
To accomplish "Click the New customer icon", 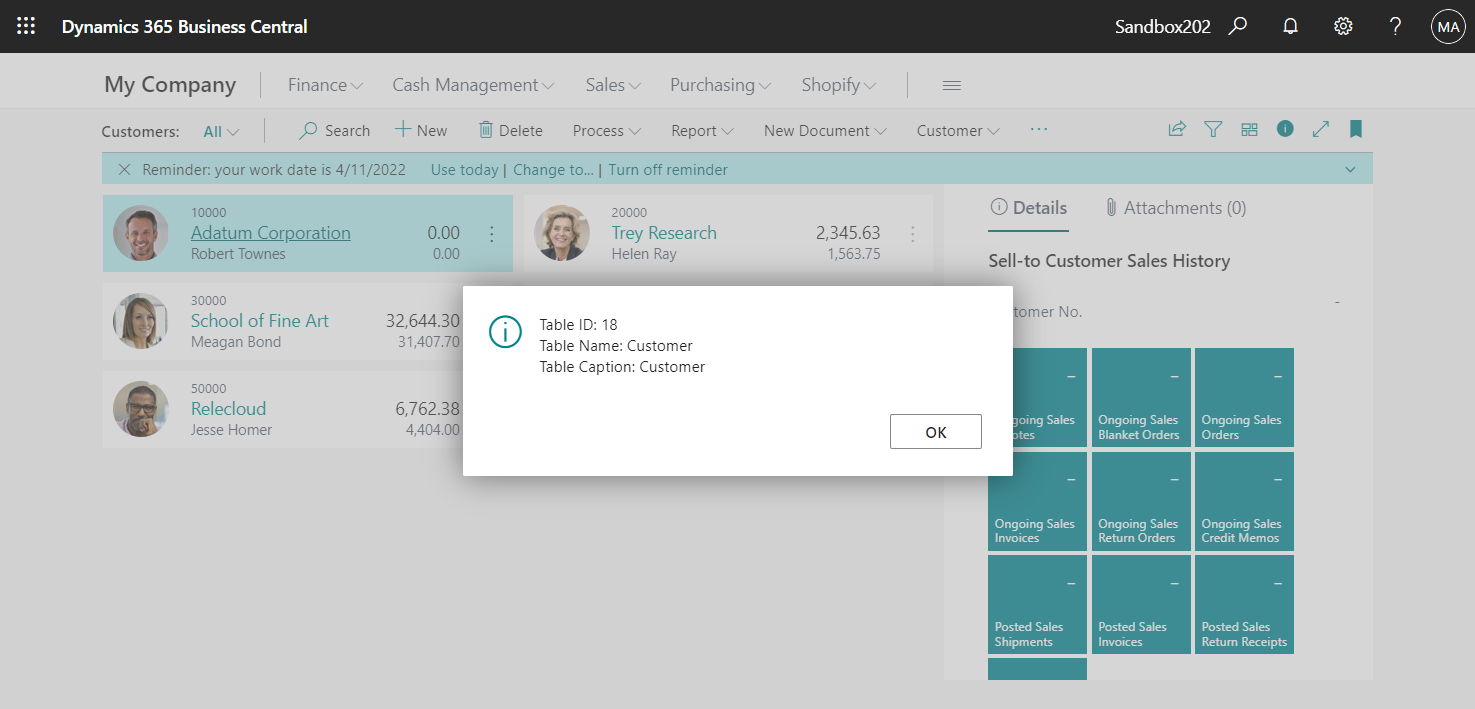I will coord(420,130).
